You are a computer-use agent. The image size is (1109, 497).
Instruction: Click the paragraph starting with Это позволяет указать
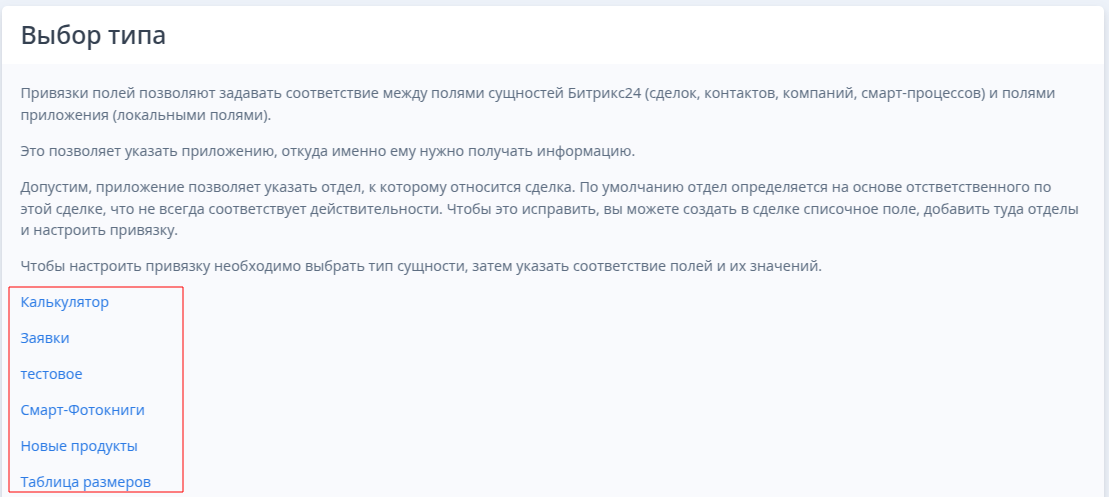click(325, 151)
